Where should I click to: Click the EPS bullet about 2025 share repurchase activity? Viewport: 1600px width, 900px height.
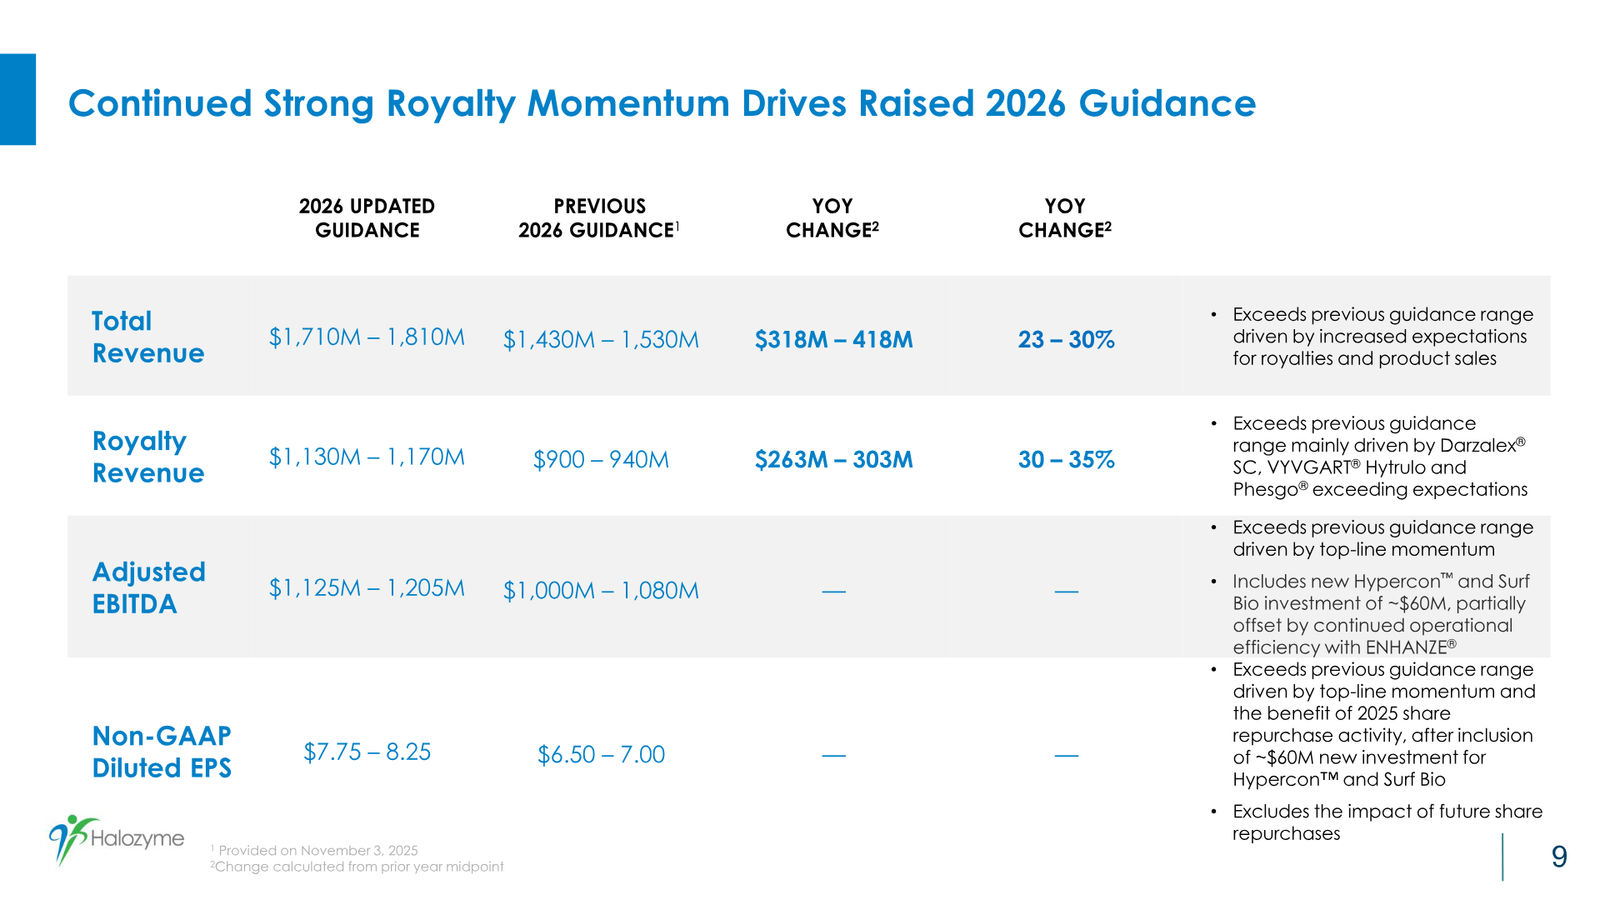pyautogui.click(x=1373, y=725)
